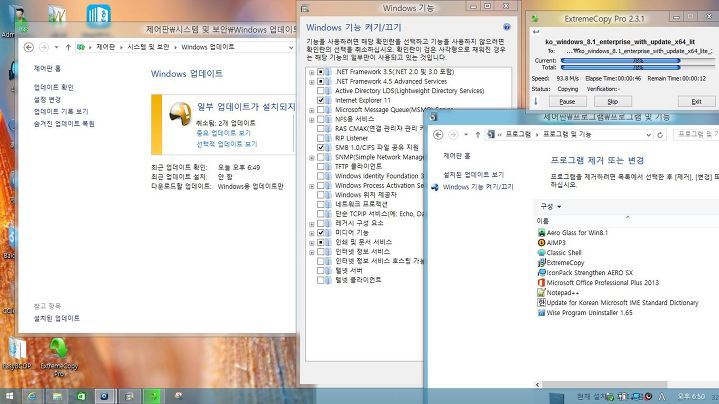Viewport: 719px width, 404px height.
Task: Enable Active Directory LDS checkbox
Action: coord(321,91)
